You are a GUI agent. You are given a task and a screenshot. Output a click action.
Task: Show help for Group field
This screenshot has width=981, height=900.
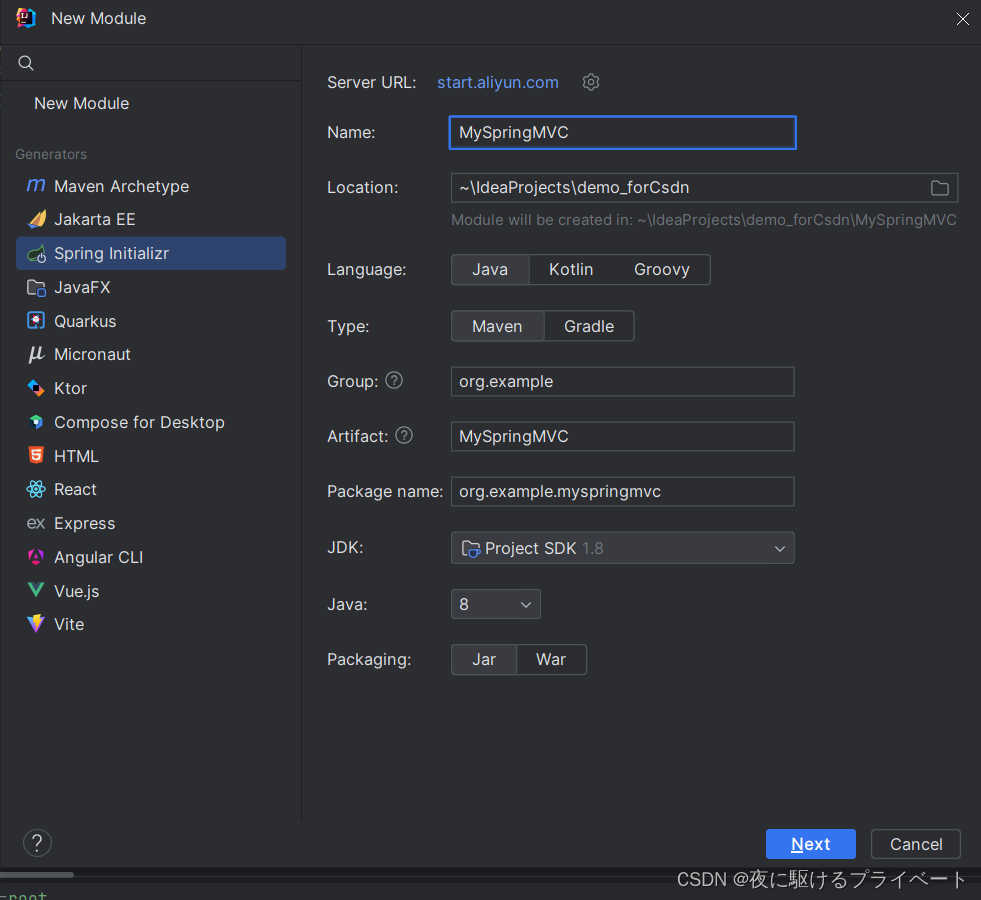(394, 380)
